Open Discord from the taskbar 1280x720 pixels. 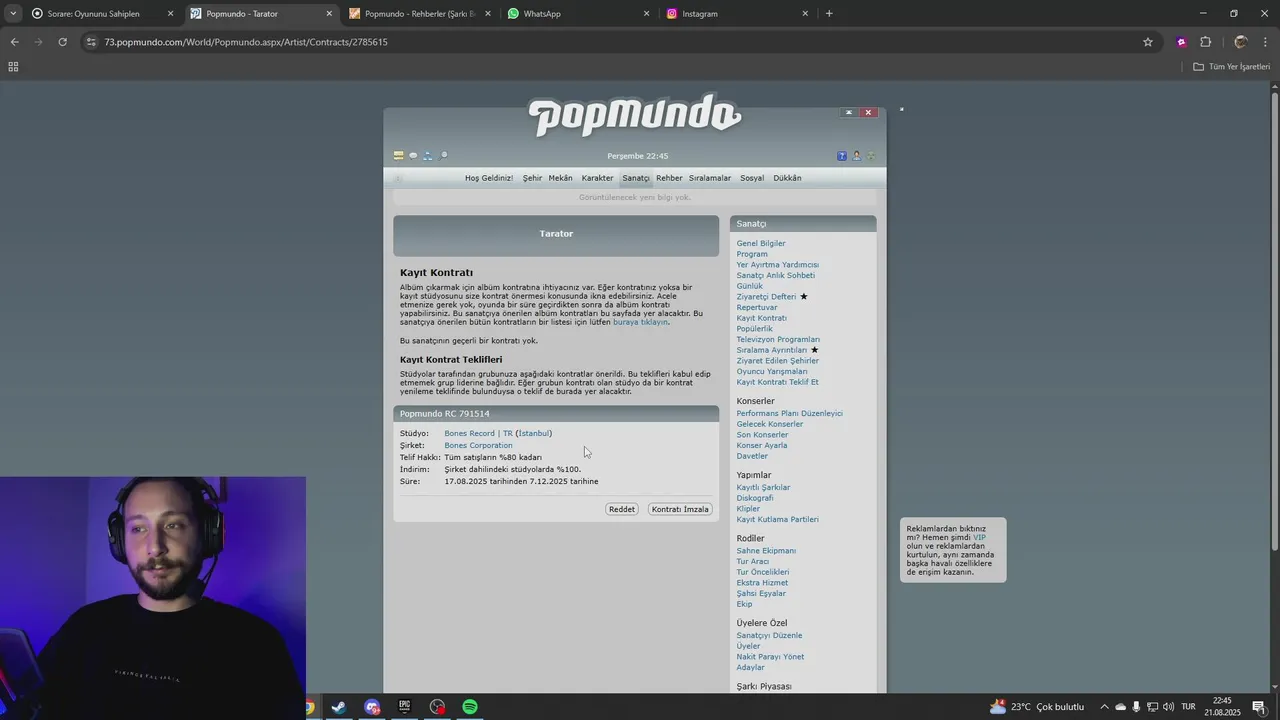(372, 707)
